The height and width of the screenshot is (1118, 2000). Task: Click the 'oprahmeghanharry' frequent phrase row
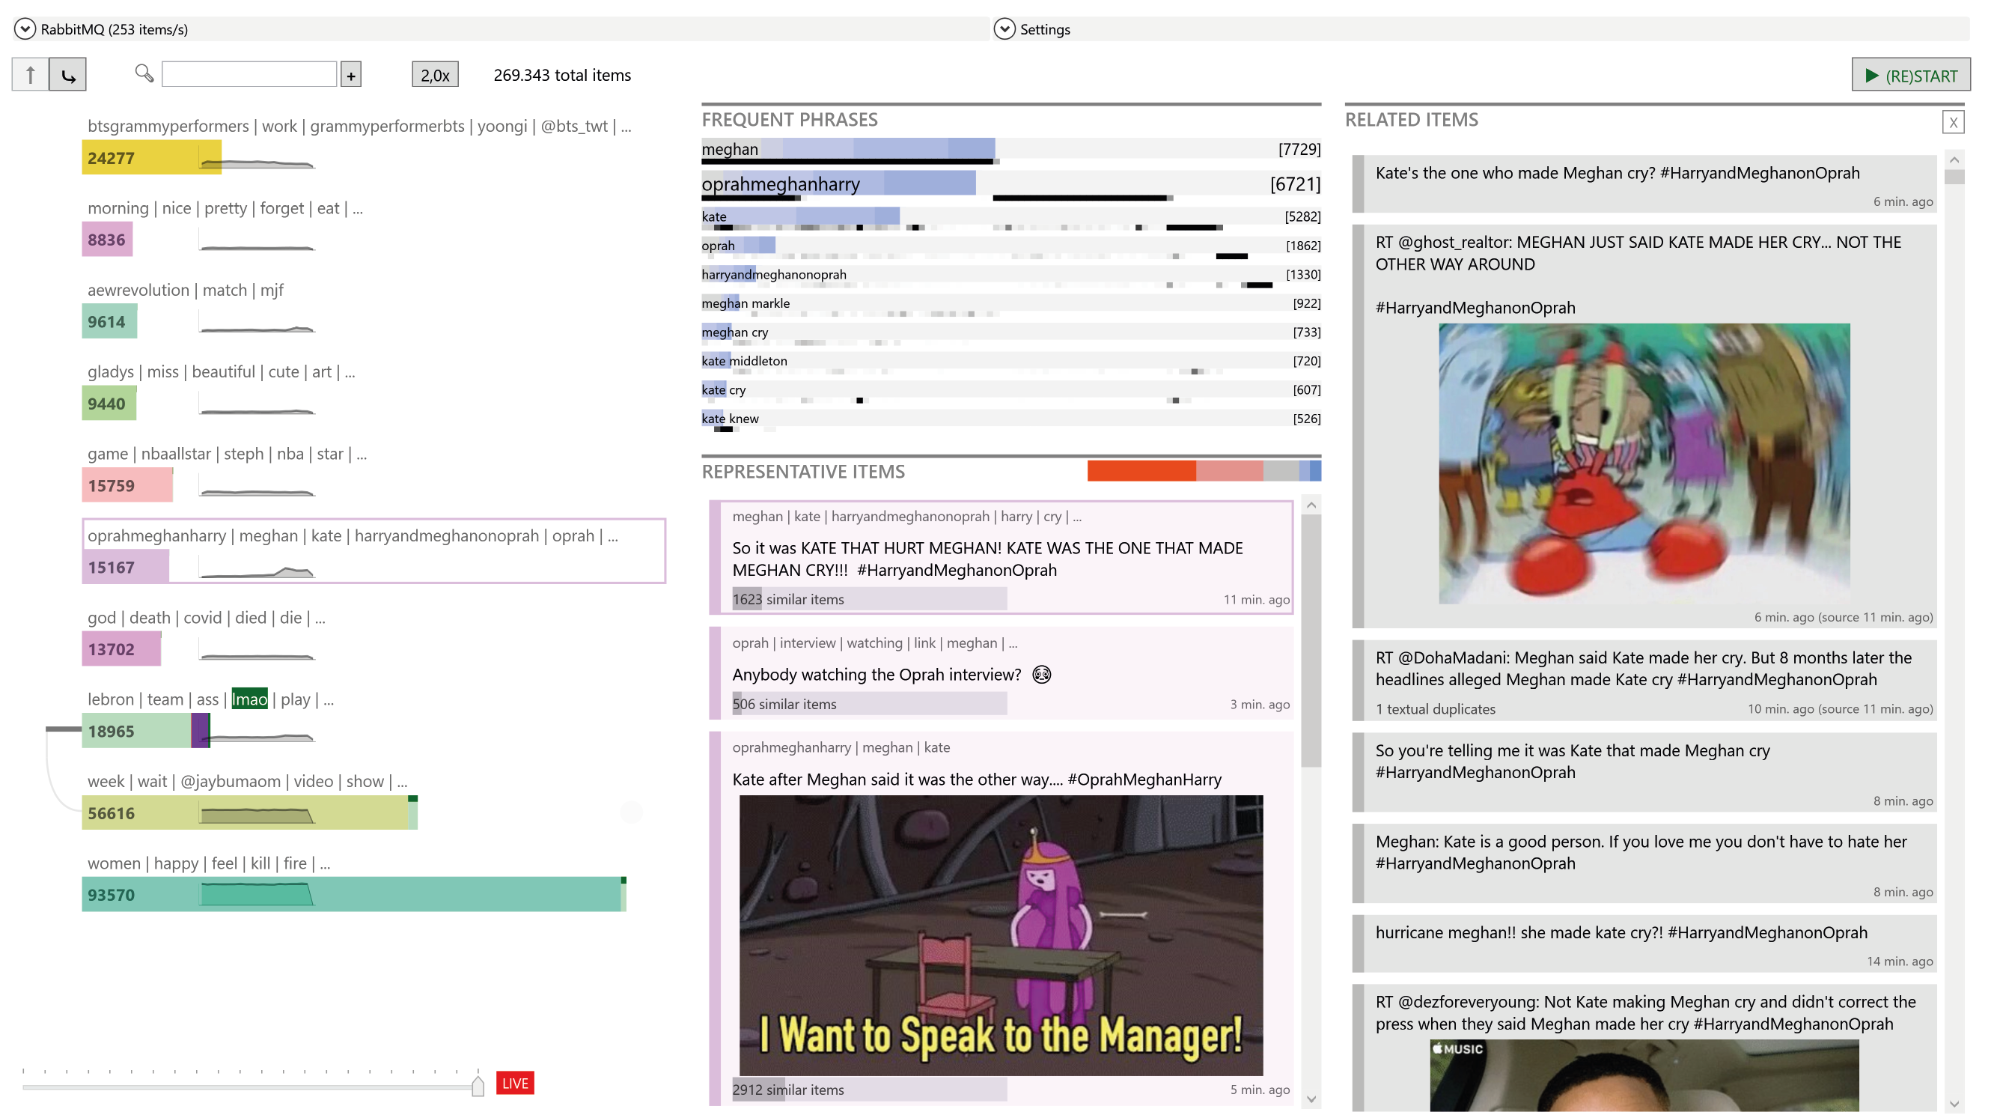[x=1011, y=185]
